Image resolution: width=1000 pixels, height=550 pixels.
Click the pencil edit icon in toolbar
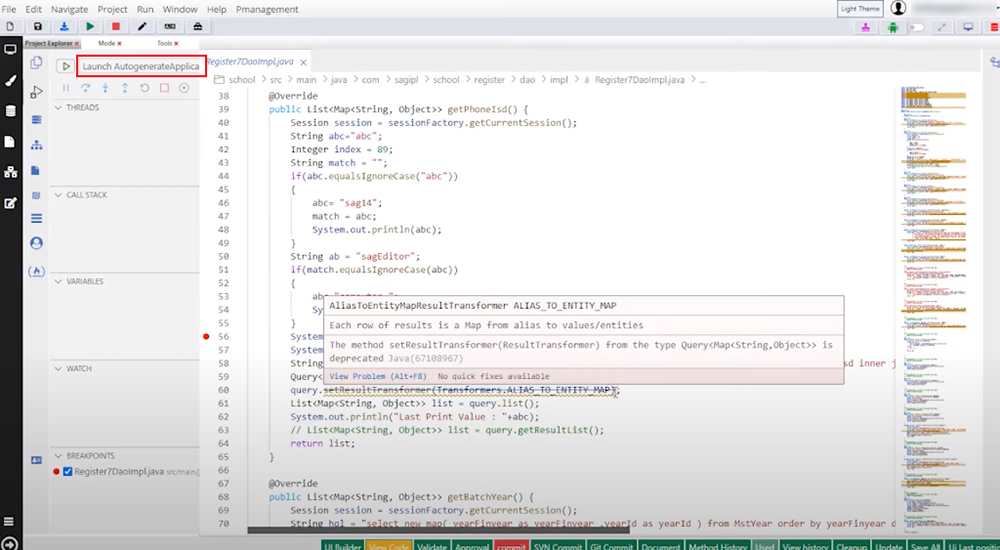pos(142,26)
